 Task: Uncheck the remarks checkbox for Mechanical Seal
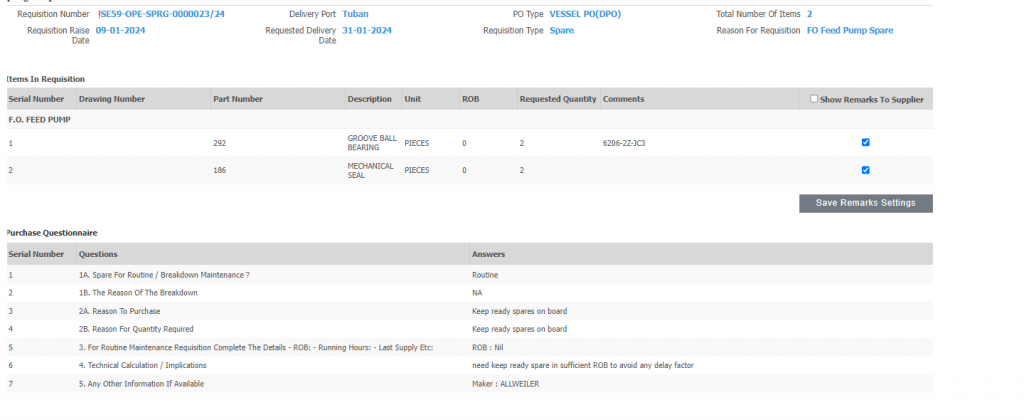865,170
